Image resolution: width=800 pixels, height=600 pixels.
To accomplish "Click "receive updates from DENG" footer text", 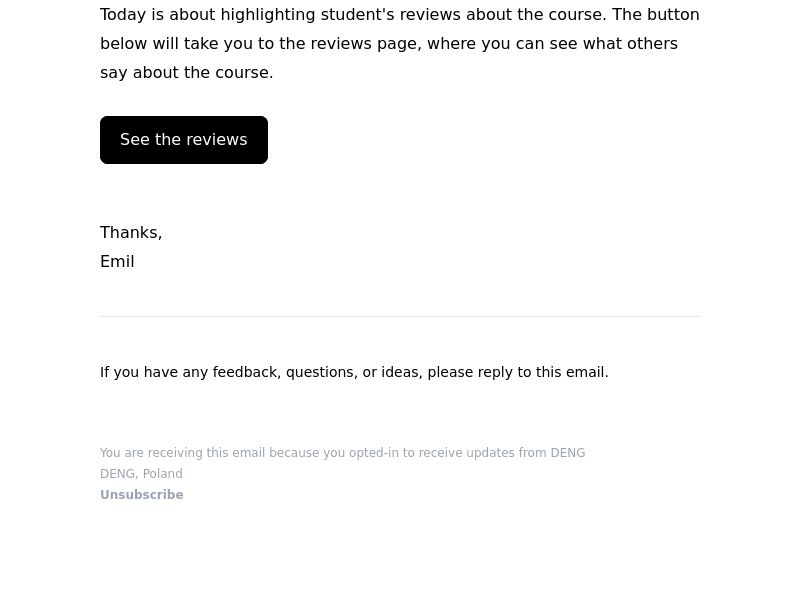I will click(502, 453).
